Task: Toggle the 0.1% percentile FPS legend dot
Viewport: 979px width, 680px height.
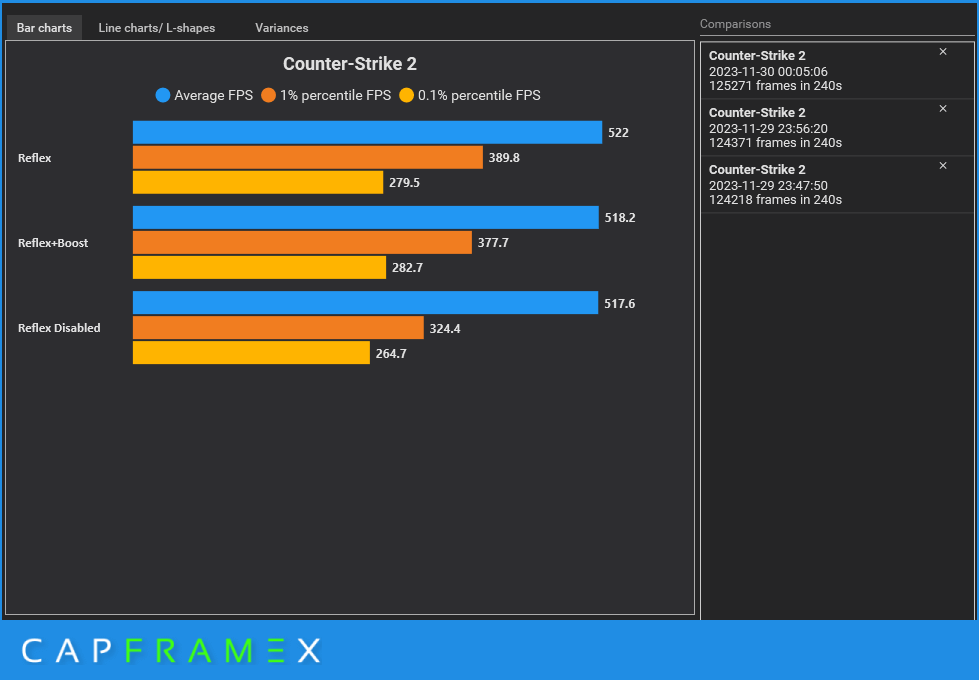Action: click(x=407, y=95)
